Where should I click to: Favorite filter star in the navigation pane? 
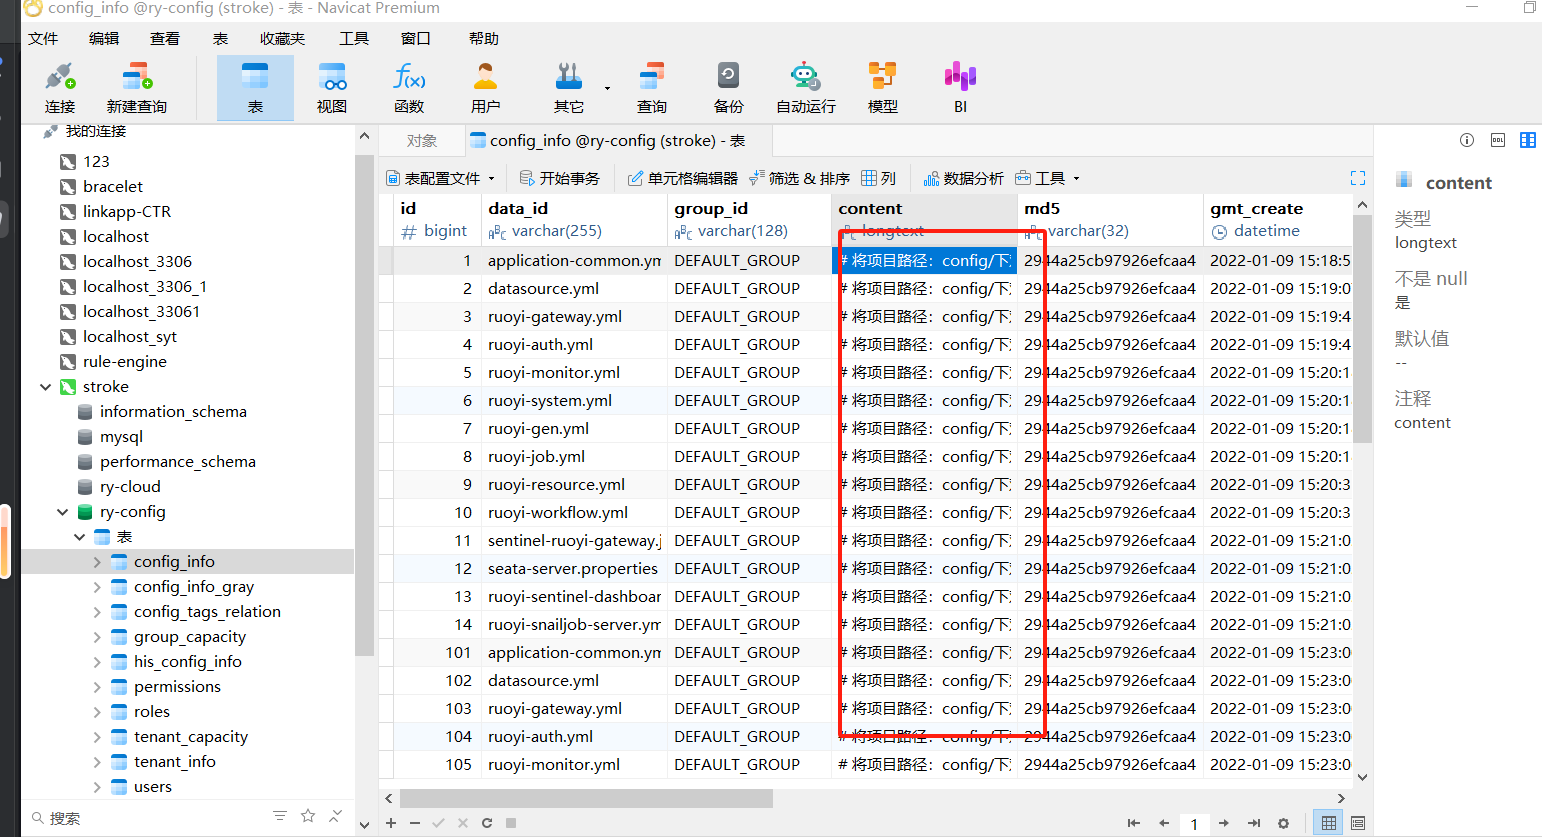pyautogui.click(x=308, y=816)
